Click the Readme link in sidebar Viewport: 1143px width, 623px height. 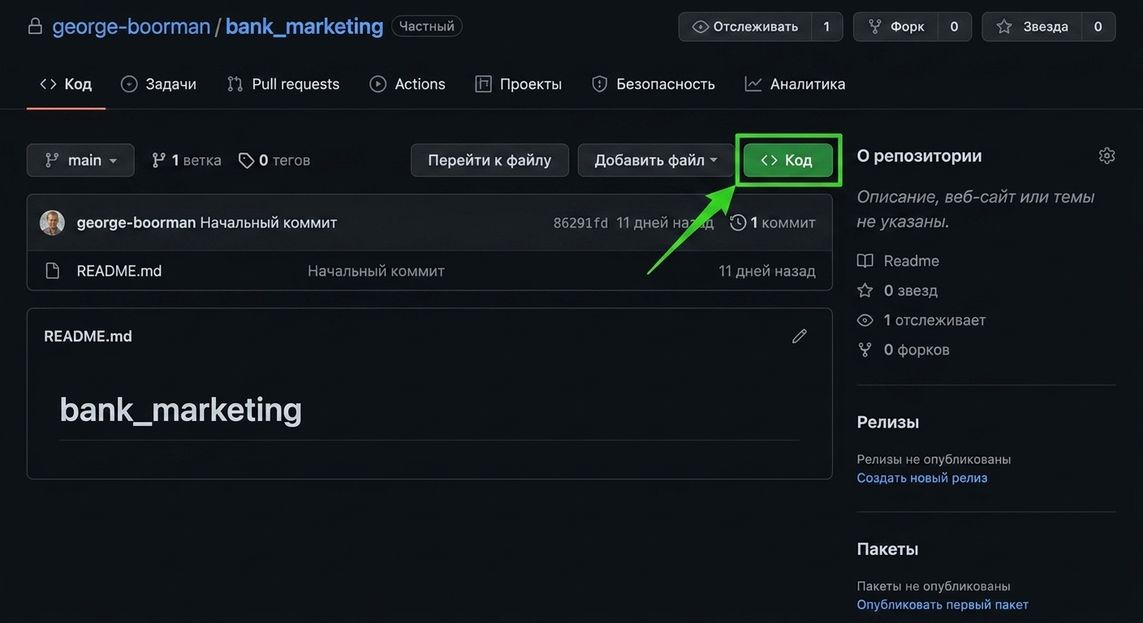(x=898, y=261)
